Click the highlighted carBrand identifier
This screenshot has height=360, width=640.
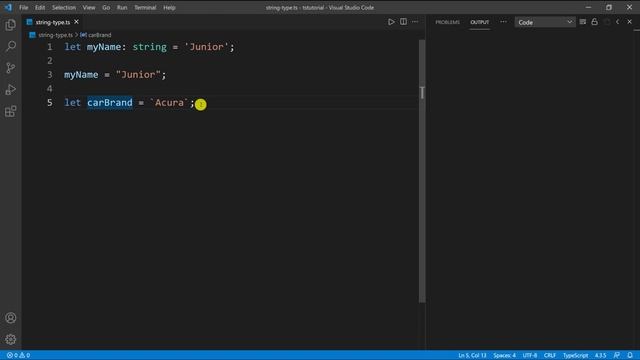pyautogui.click(x=110, y=102)
